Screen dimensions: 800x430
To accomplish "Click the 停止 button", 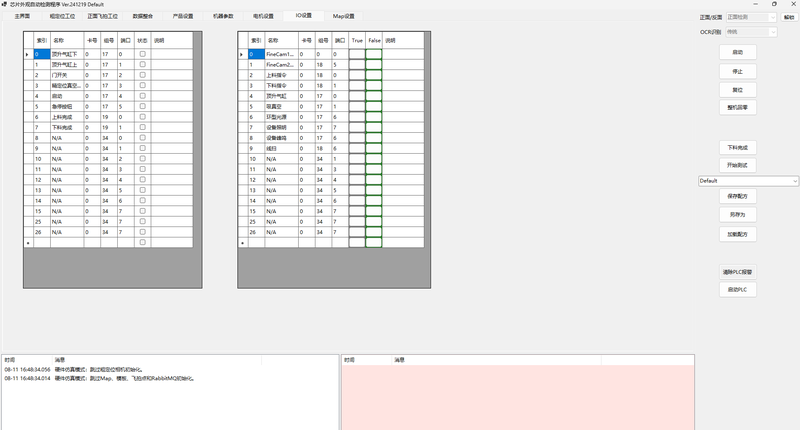I will point(738,71).
